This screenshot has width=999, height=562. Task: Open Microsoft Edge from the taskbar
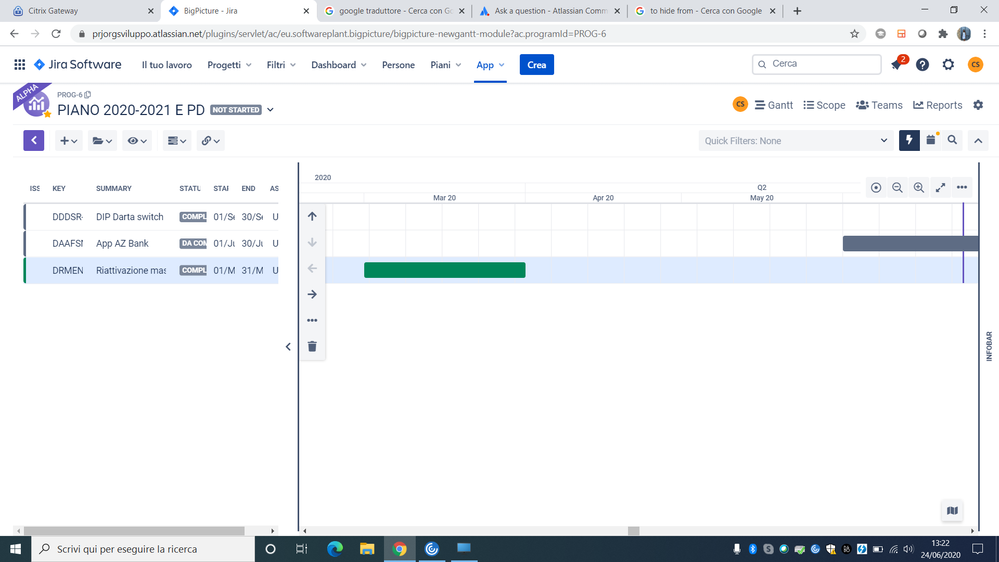click(334, 549)
